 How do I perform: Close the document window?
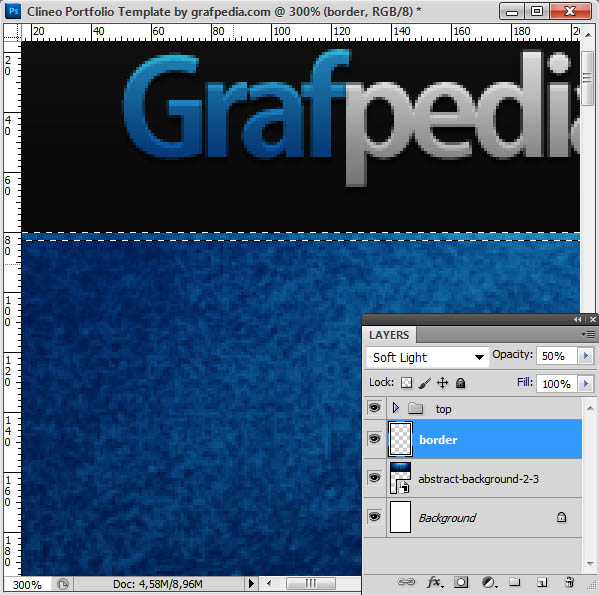(x=570, y=12)
